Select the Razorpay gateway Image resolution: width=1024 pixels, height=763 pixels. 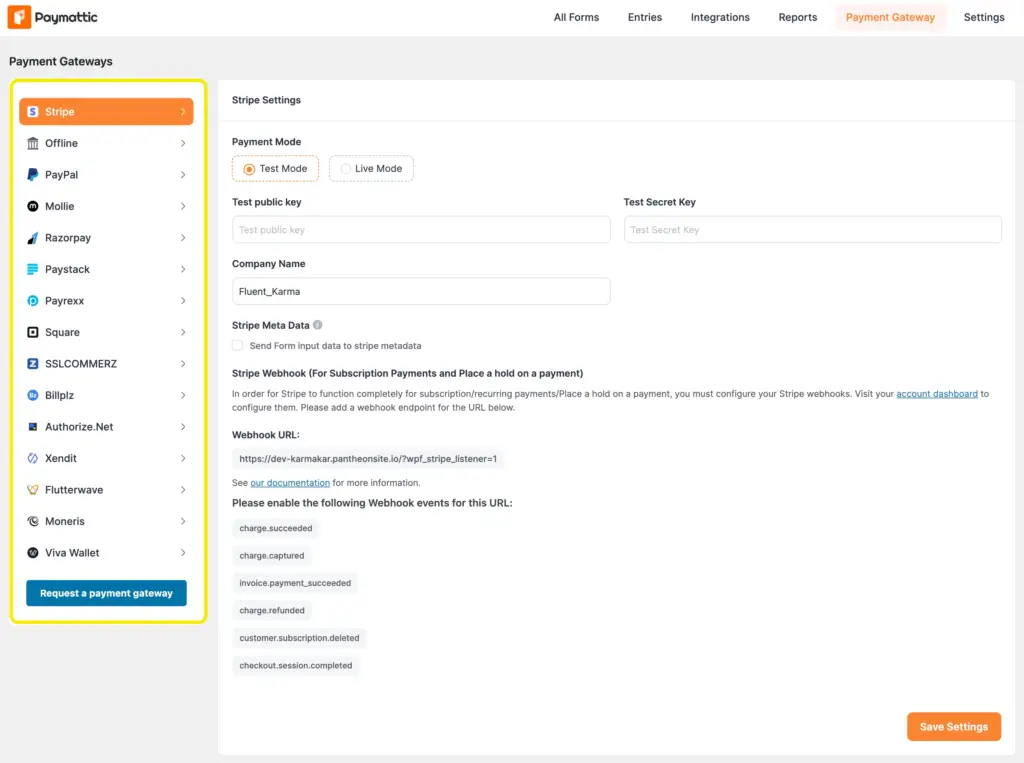click(x=105, y=237)
